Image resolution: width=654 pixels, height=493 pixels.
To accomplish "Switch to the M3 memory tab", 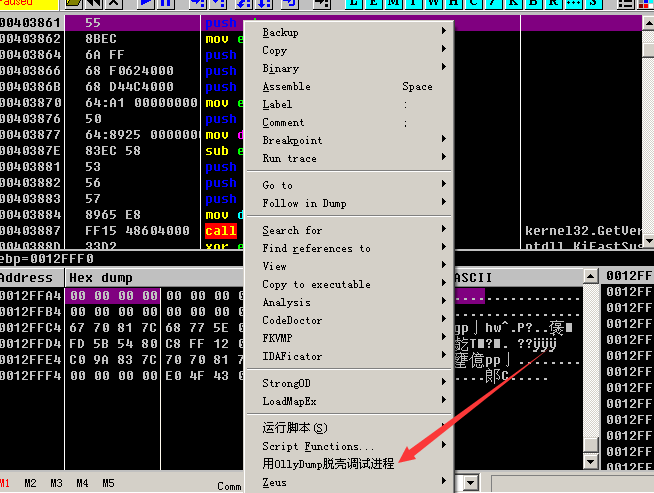I will pyautogui.click(x=56, y=483).
